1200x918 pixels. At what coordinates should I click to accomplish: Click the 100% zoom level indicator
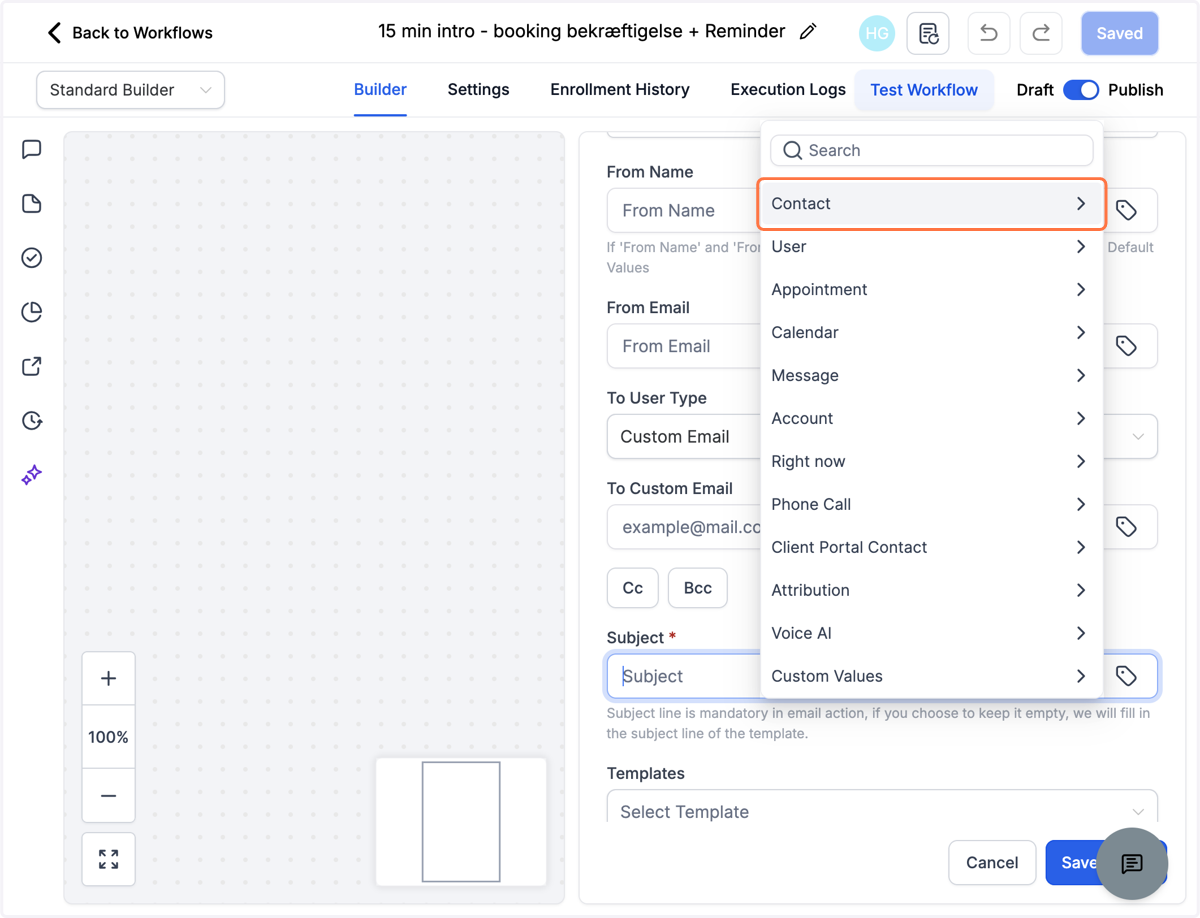click(x=108, y=738)
